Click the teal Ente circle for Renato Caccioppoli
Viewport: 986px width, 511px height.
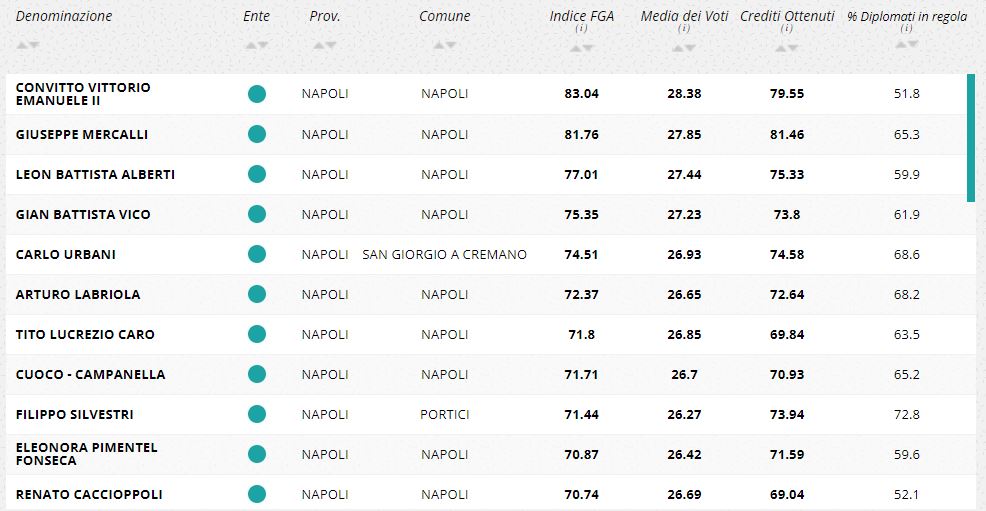pos(257,494)
